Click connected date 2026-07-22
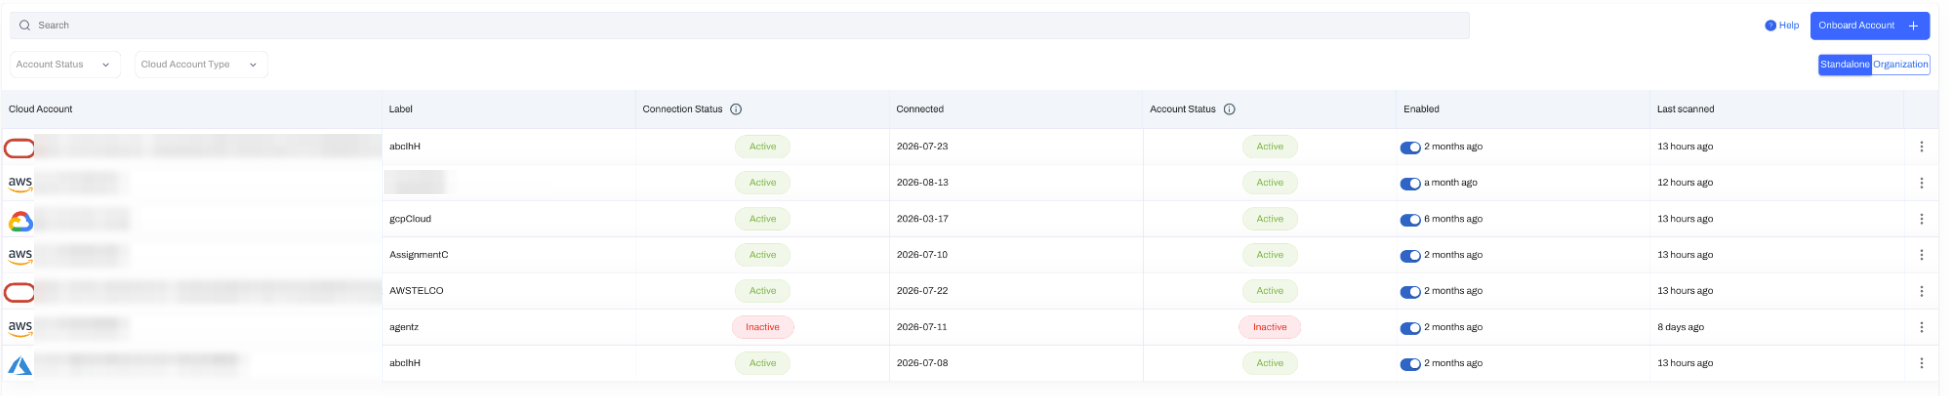The width and height of the screenshot is (1950, 396). click(922, 291)
